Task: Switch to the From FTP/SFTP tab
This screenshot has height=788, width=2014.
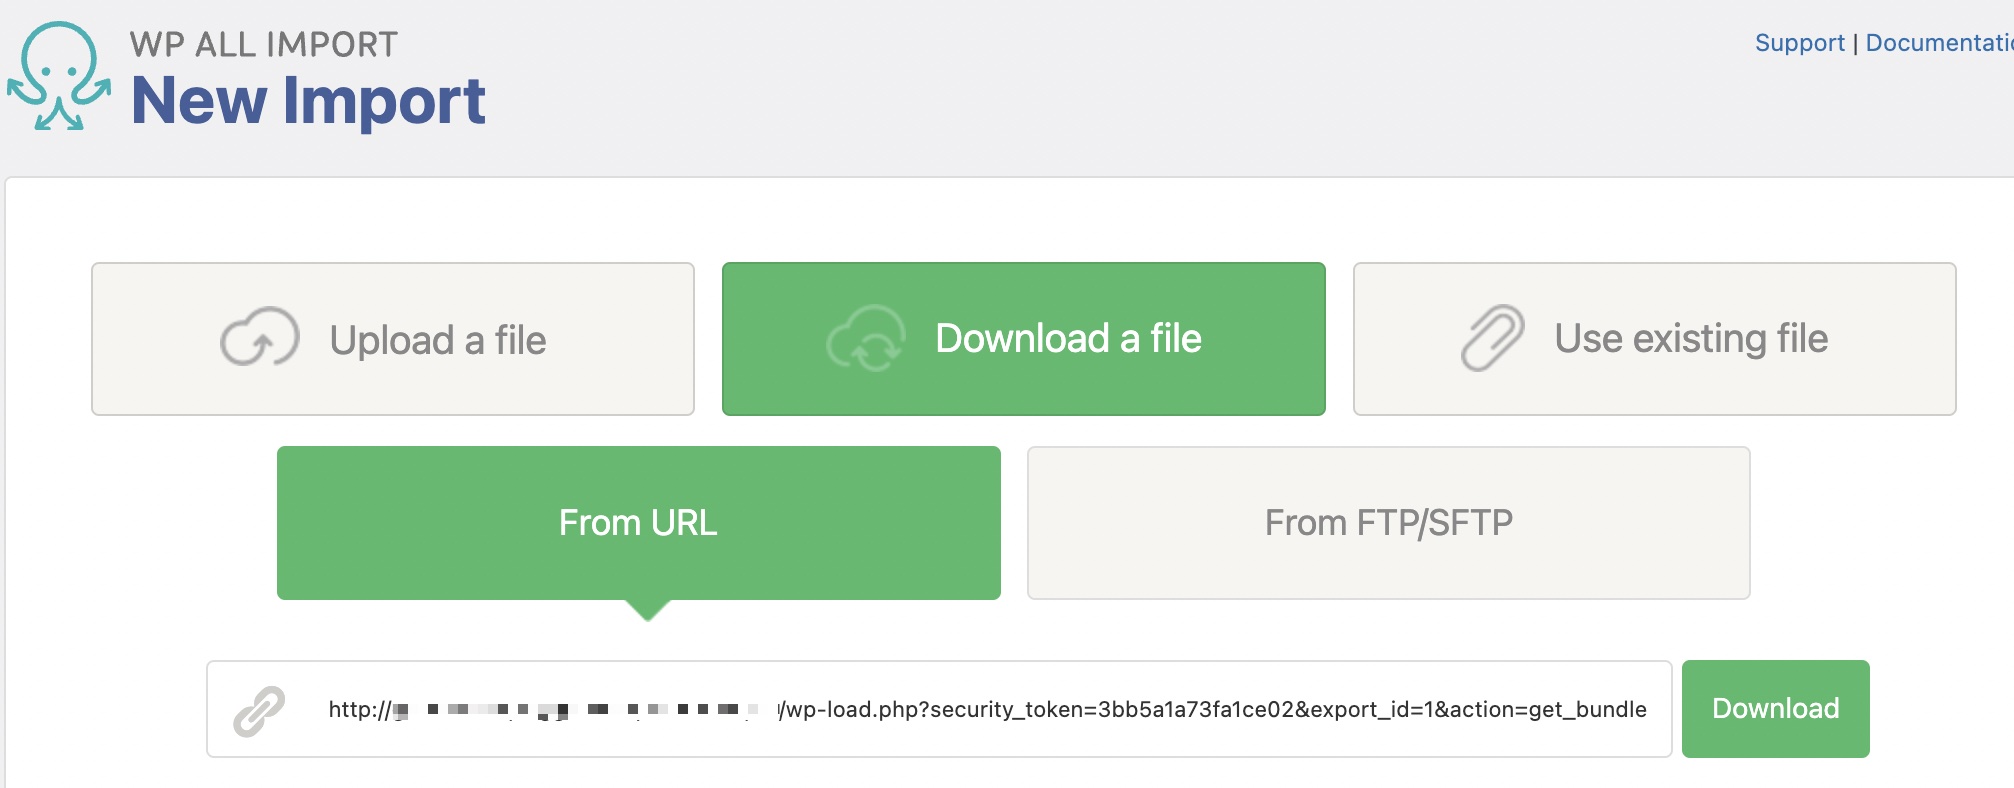Action: point(1388,523)
